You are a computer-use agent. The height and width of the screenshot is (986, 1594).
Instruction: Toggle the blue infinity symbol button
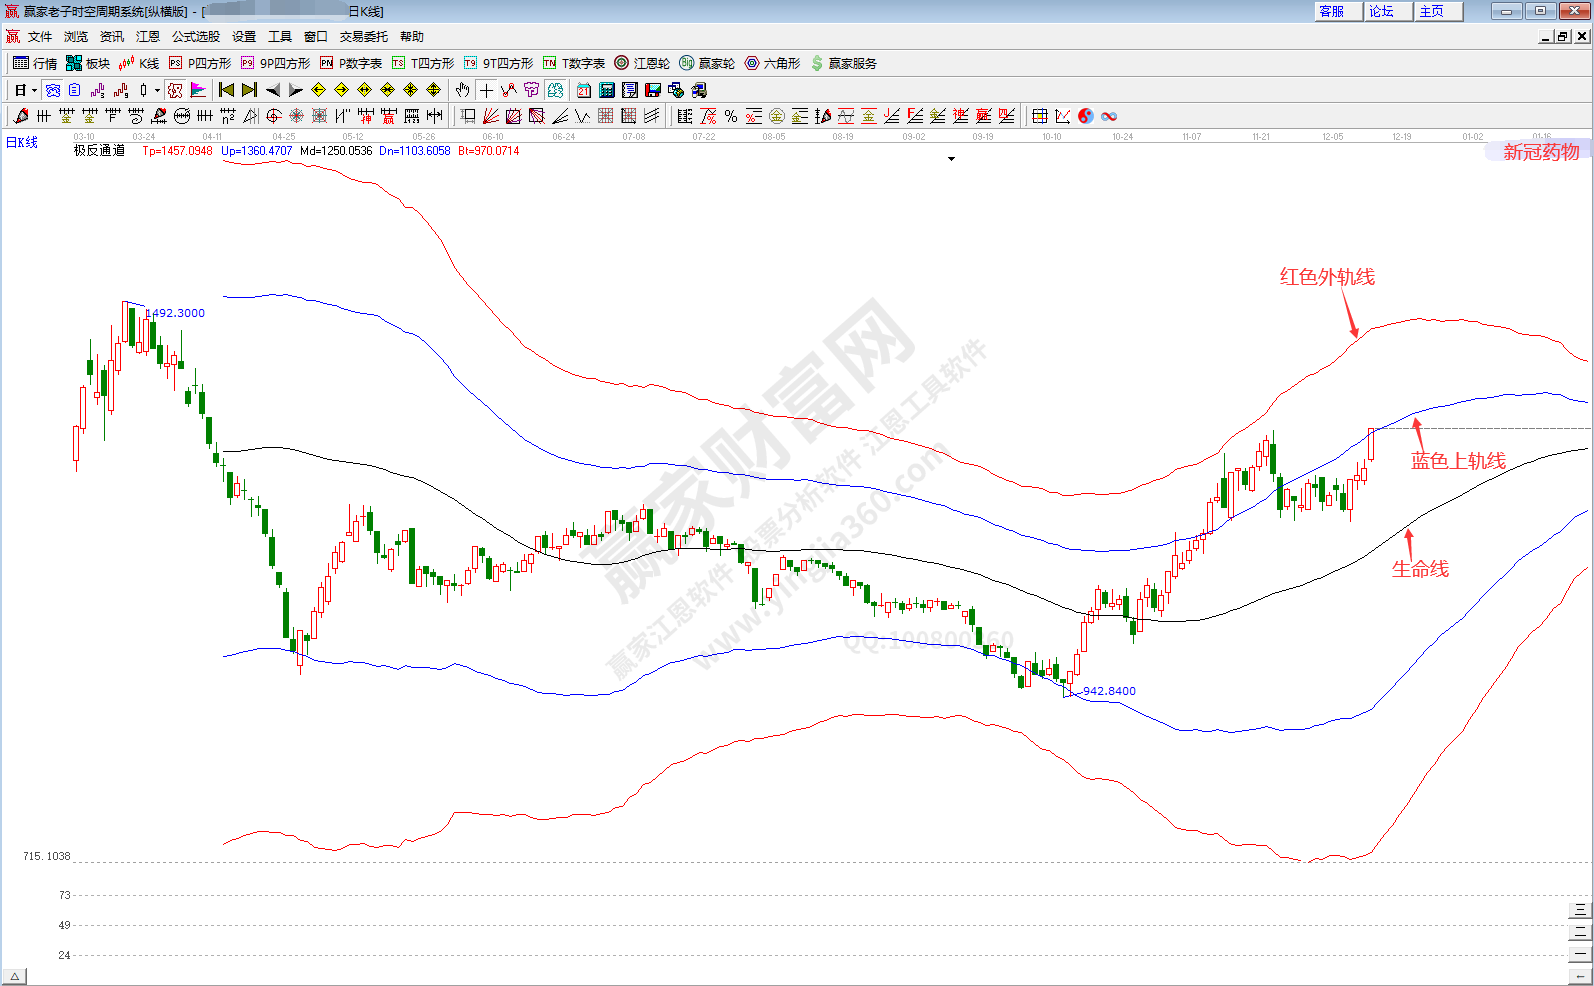tap(1109, 116)
